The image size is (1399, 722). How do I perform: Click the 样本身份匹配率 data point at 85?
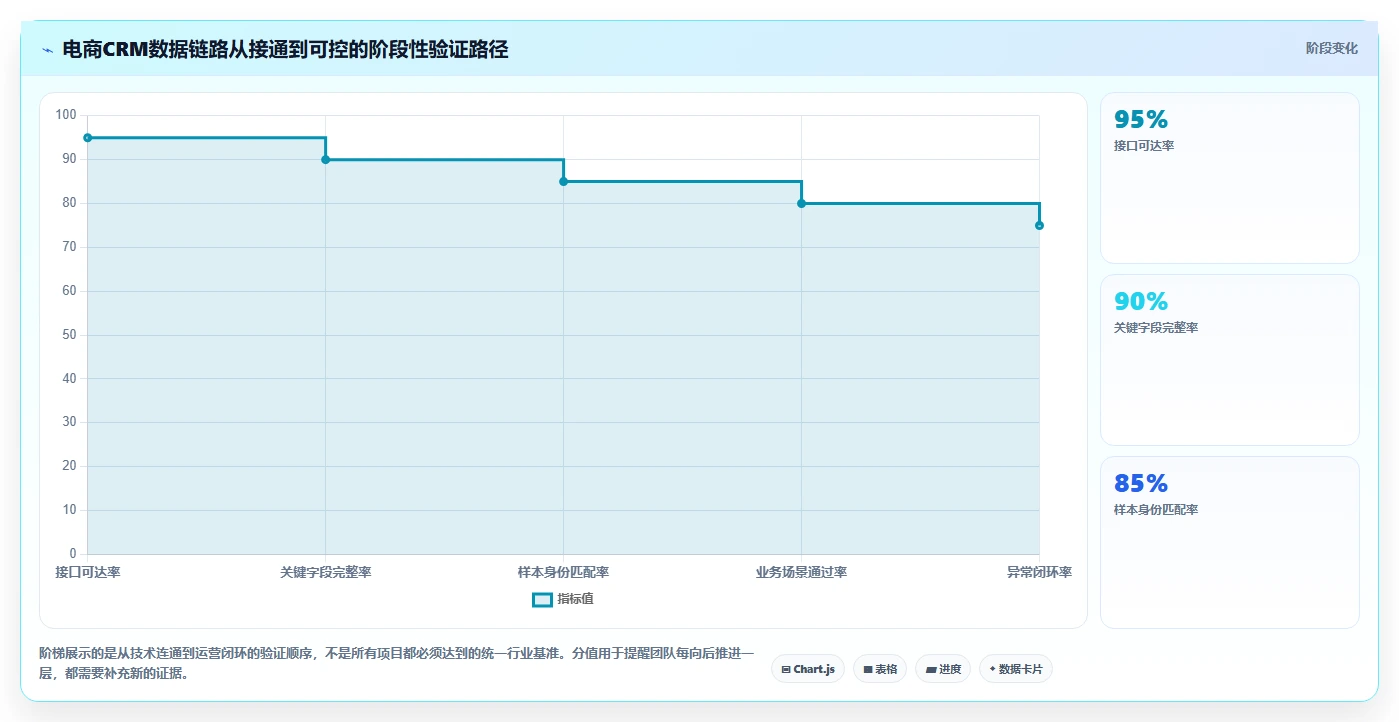pos(564,181)
